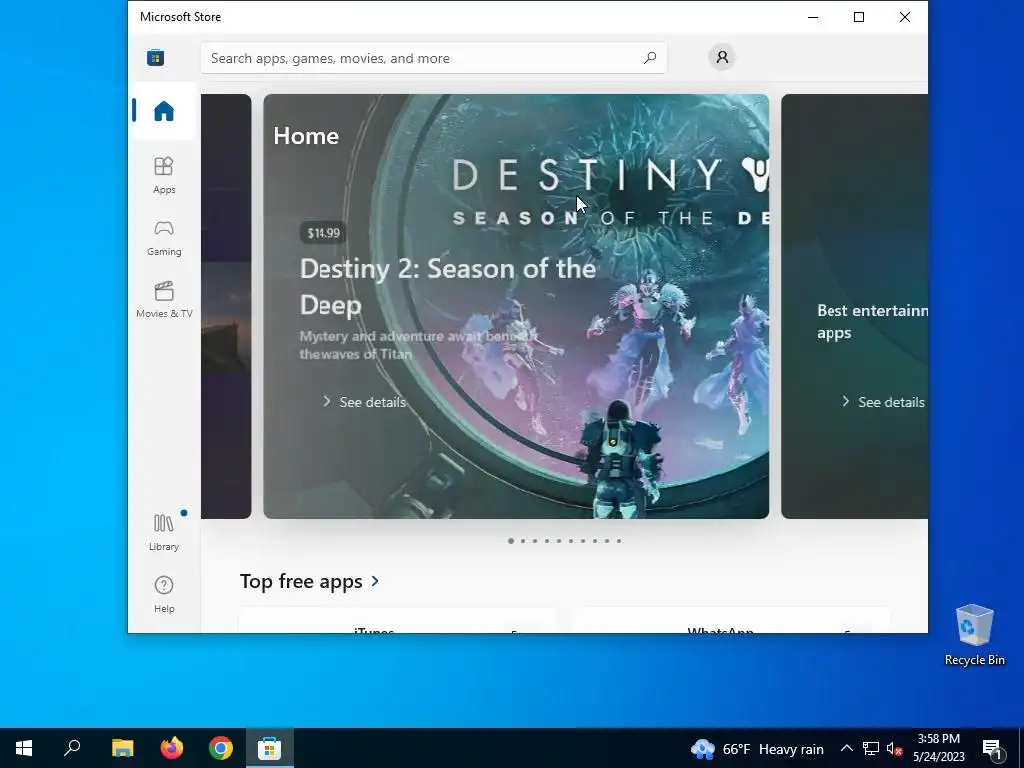This screenshot has height=768, width=1024.
Task: Click the $14.99 price badge
Action: (x=323, y=233)
